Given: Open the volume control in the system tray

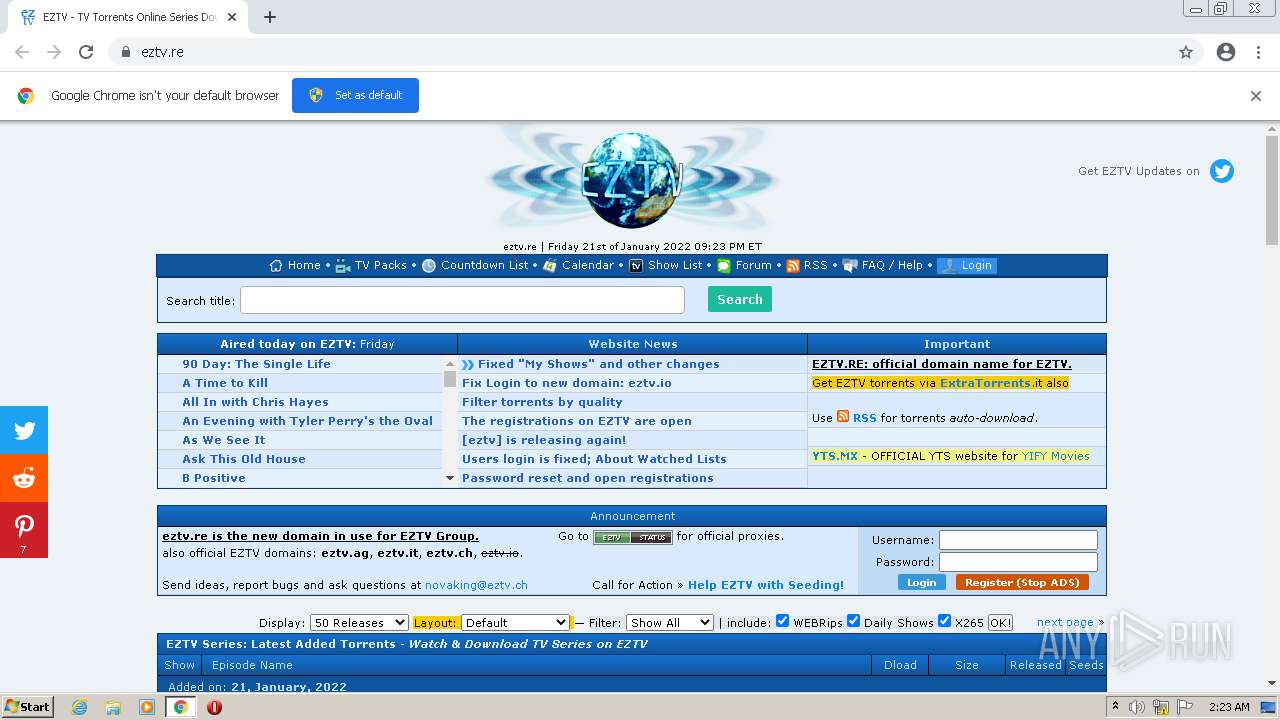Looking at the screenshot, I should pyautogui.click(x=1137, y=707).
